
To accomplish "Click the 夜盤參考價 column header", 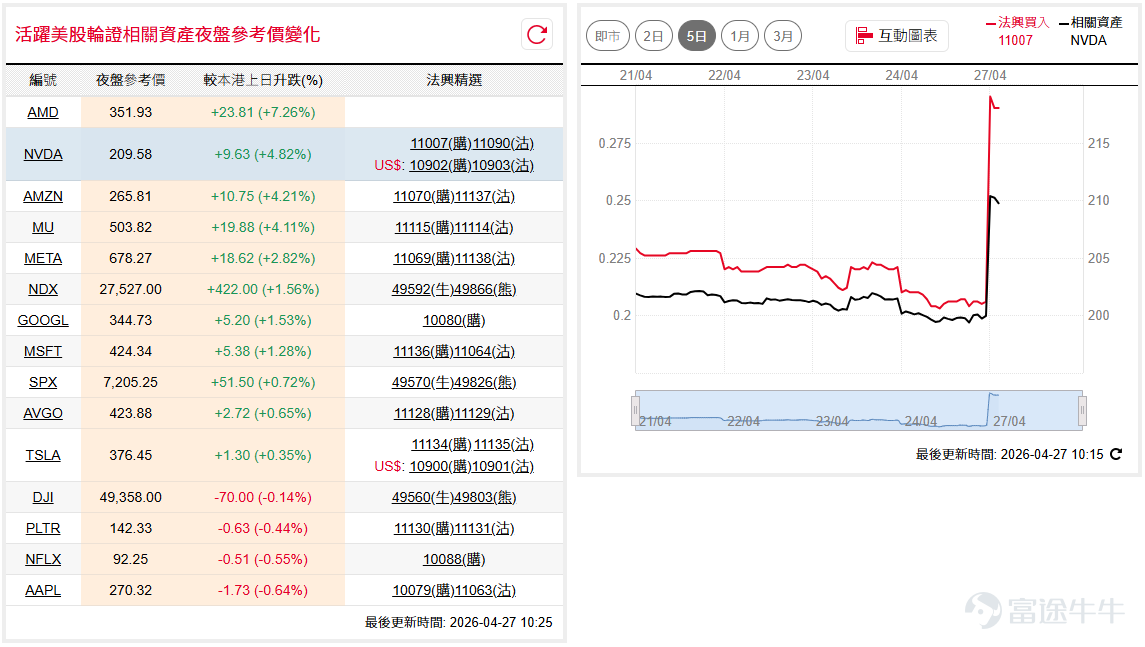I will tap(131, 80).
